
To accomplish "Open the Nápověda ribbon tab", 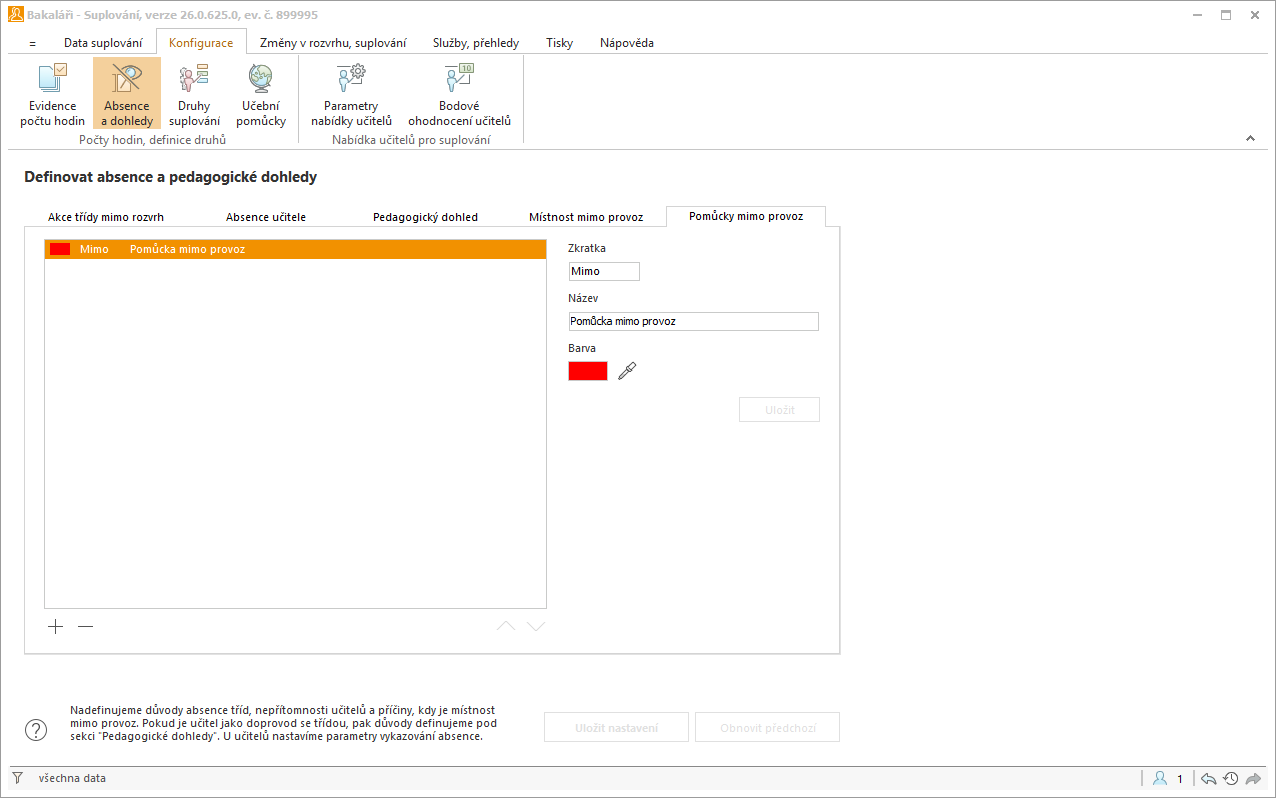I will [x=627, y=43].
